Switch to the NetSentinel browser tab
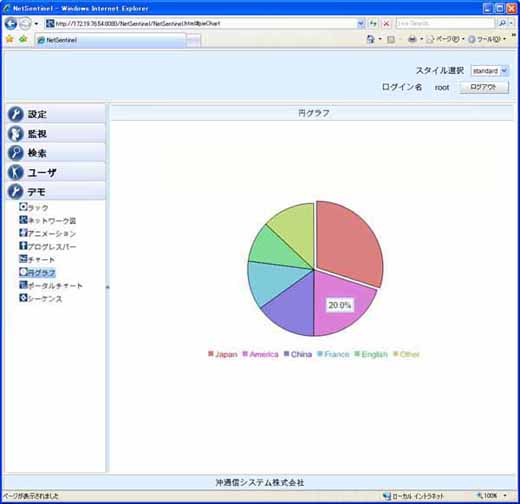Viewport: 520px width, 504px height. click(x=110, y=40)
